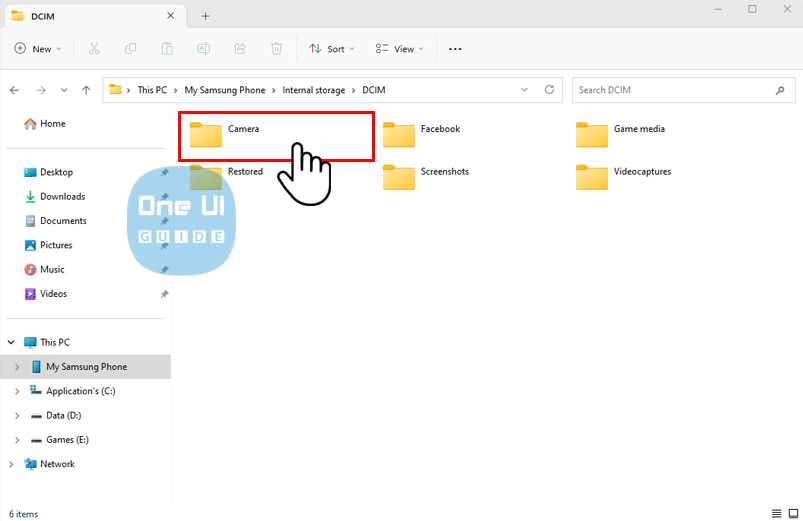This screenshot has width=803, height=521.
Task: Click the New button in toolbar
Action: 37,48
